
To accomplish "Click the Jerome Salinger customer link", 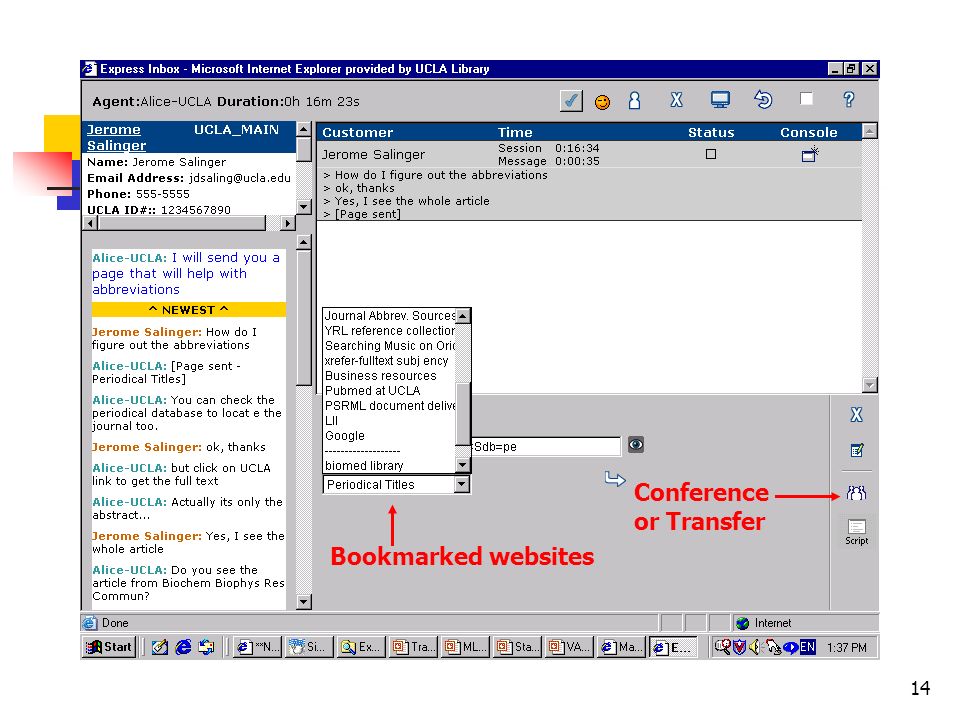I will pos(116,137).
